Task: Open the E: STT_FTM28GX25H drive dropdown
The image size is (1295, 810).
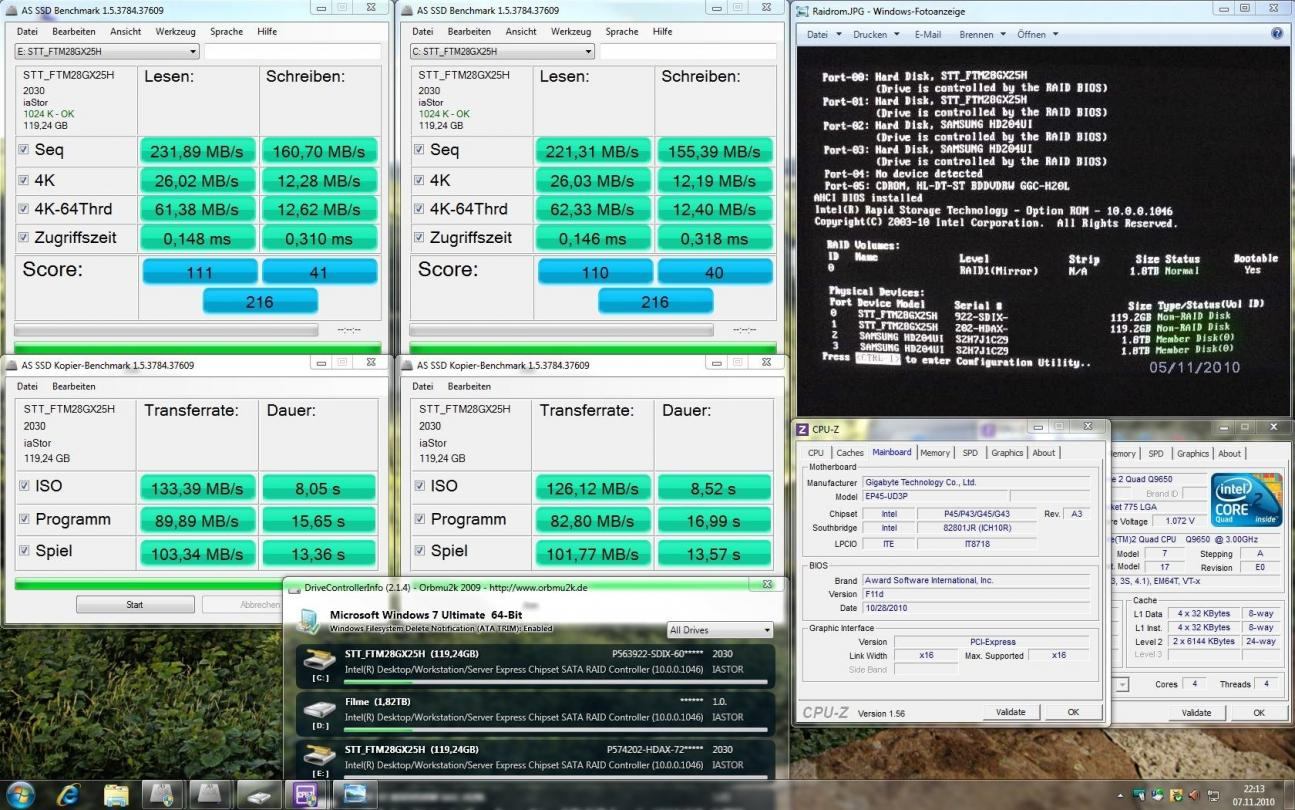Action: pyautogui.click(x=106, y=51)
